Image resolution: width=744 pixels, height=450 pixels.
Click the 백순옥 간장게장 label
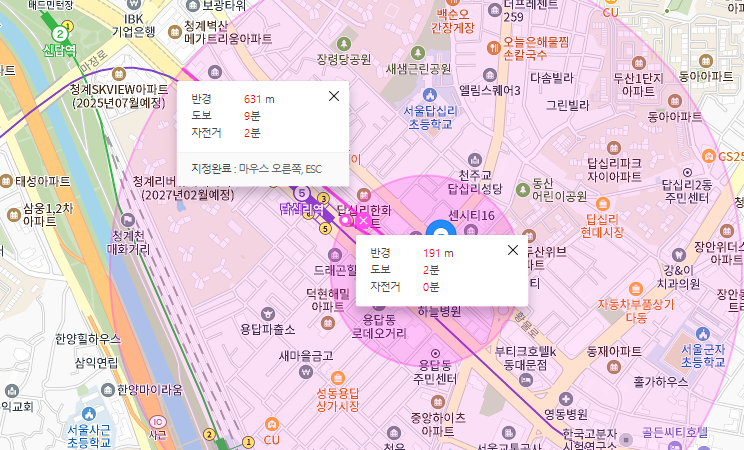point(452,21)
